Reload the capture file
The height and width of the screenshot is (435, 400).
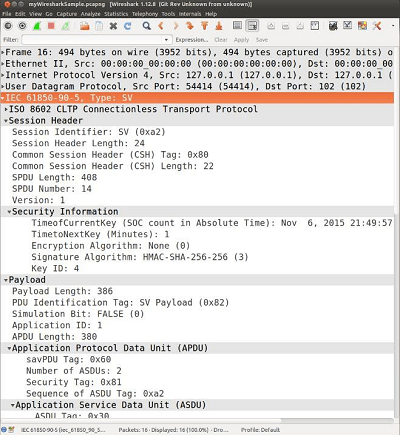click(x=128, y=26)
